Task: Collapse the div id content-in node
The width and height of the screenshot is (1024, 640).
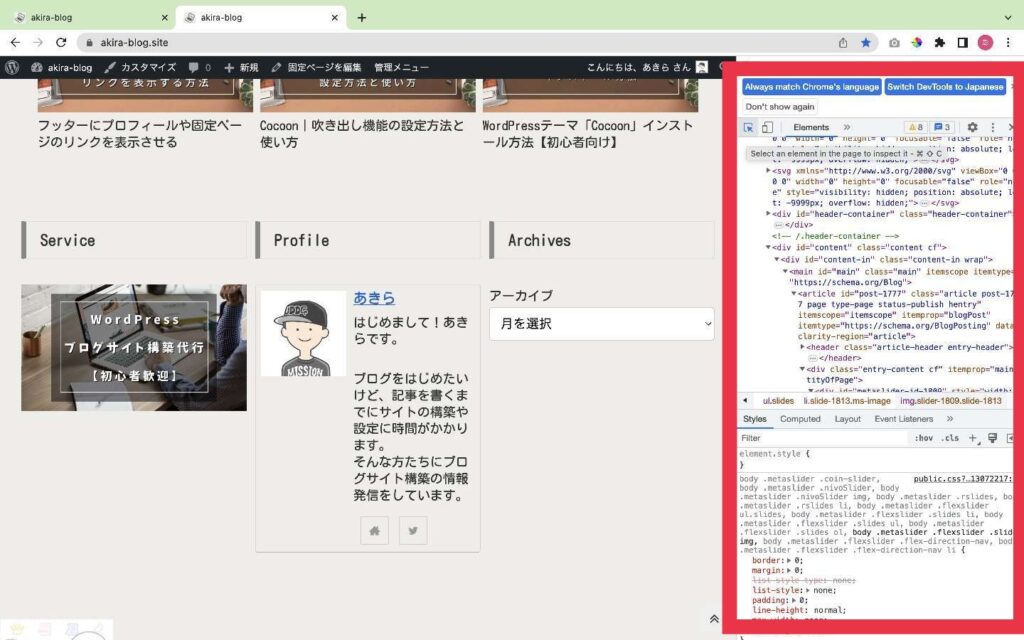Action: [776, 259]
